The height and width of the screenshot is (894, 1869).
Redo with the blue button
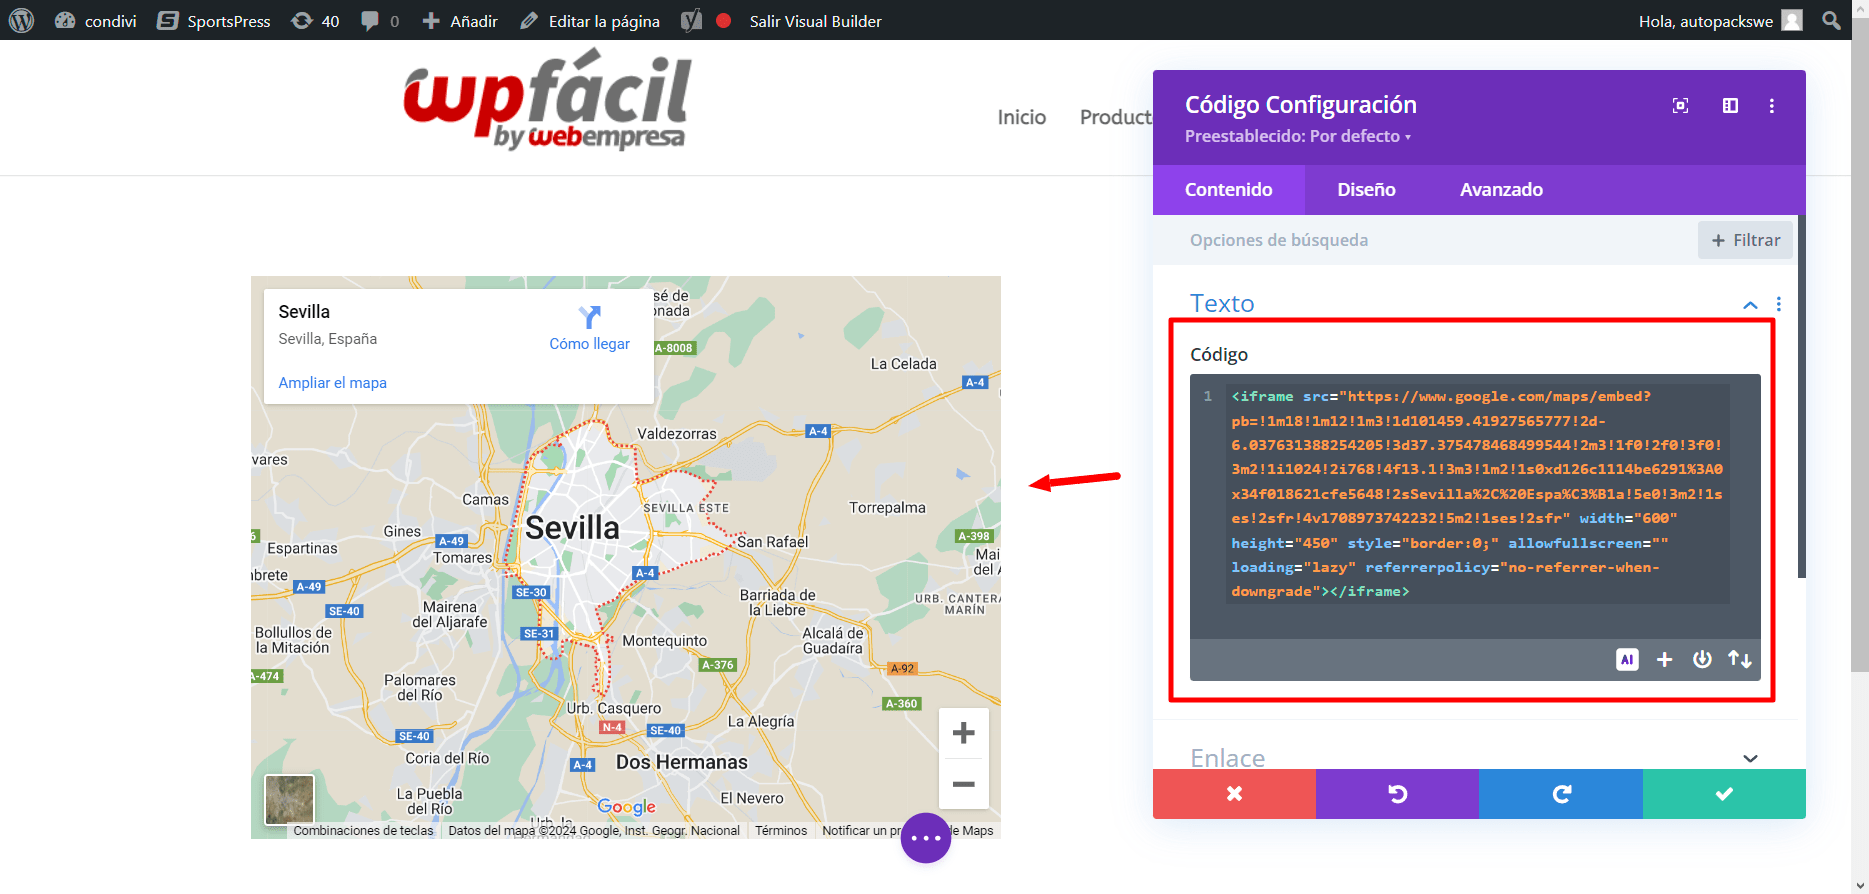[x=1561, y=794]
